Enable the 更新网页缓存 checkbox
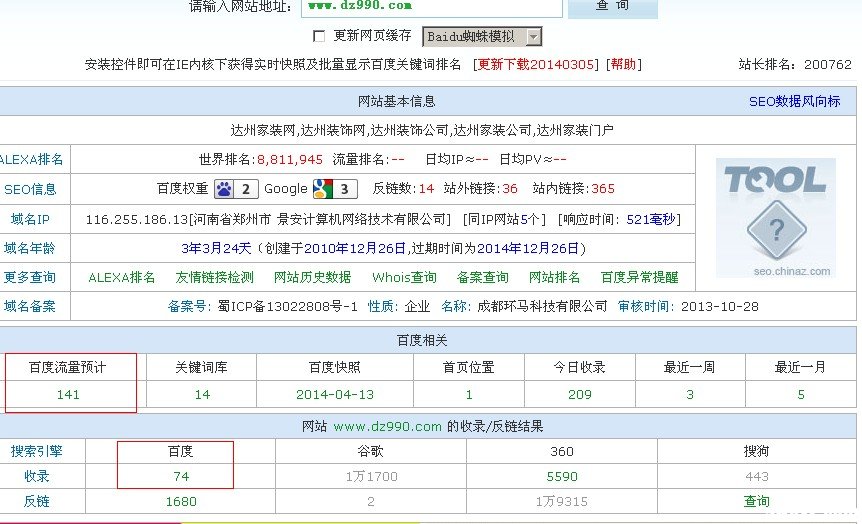The height and width of the screenshot is (524, 862). [320, 36]
